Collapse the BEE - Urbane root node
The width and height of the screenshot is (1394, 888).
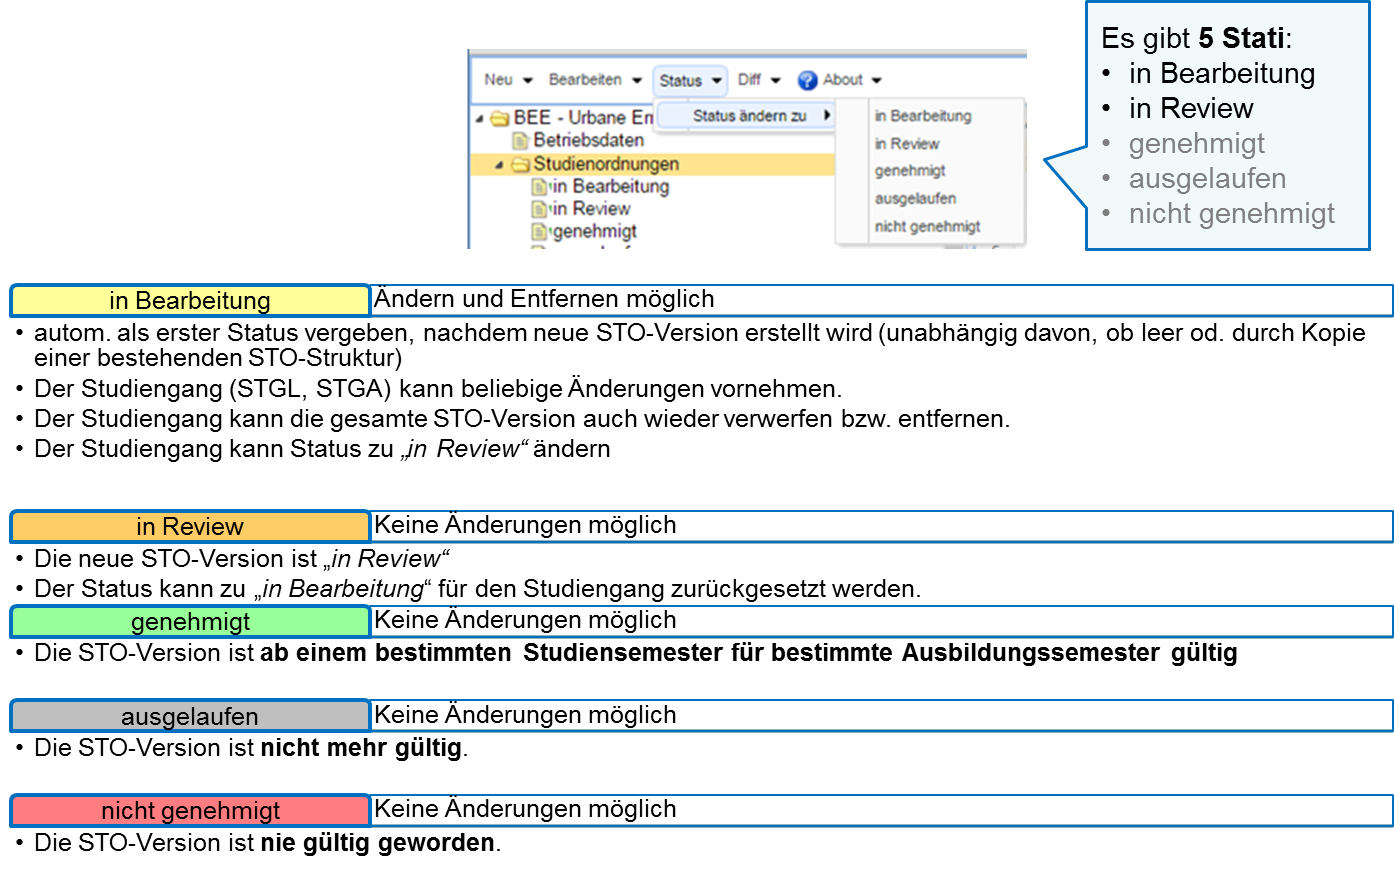click(x=480, y=119)
